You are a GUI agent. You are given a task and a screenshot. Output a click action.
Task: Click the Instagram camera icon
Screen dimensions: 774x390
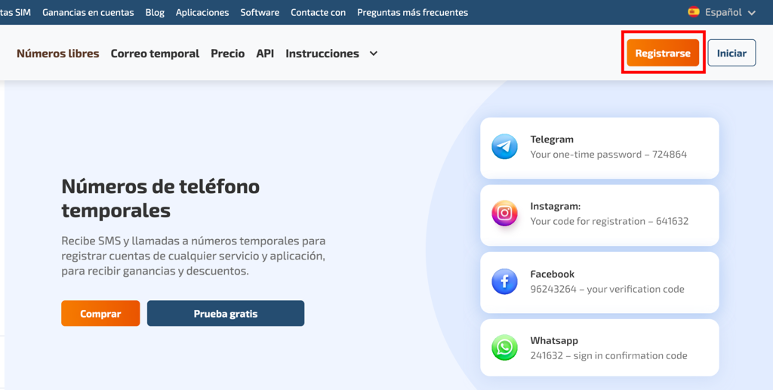tap(504, 213)
